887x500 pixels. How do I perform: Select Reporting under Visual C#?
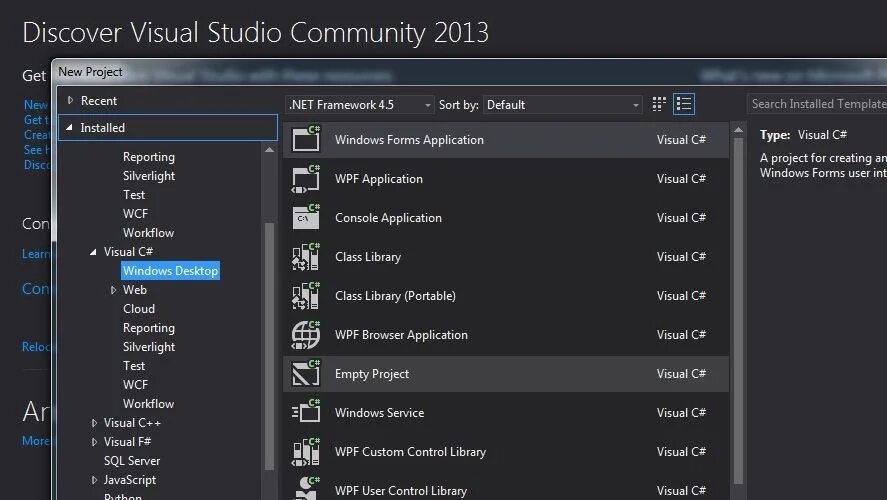[x=149, y=327]
